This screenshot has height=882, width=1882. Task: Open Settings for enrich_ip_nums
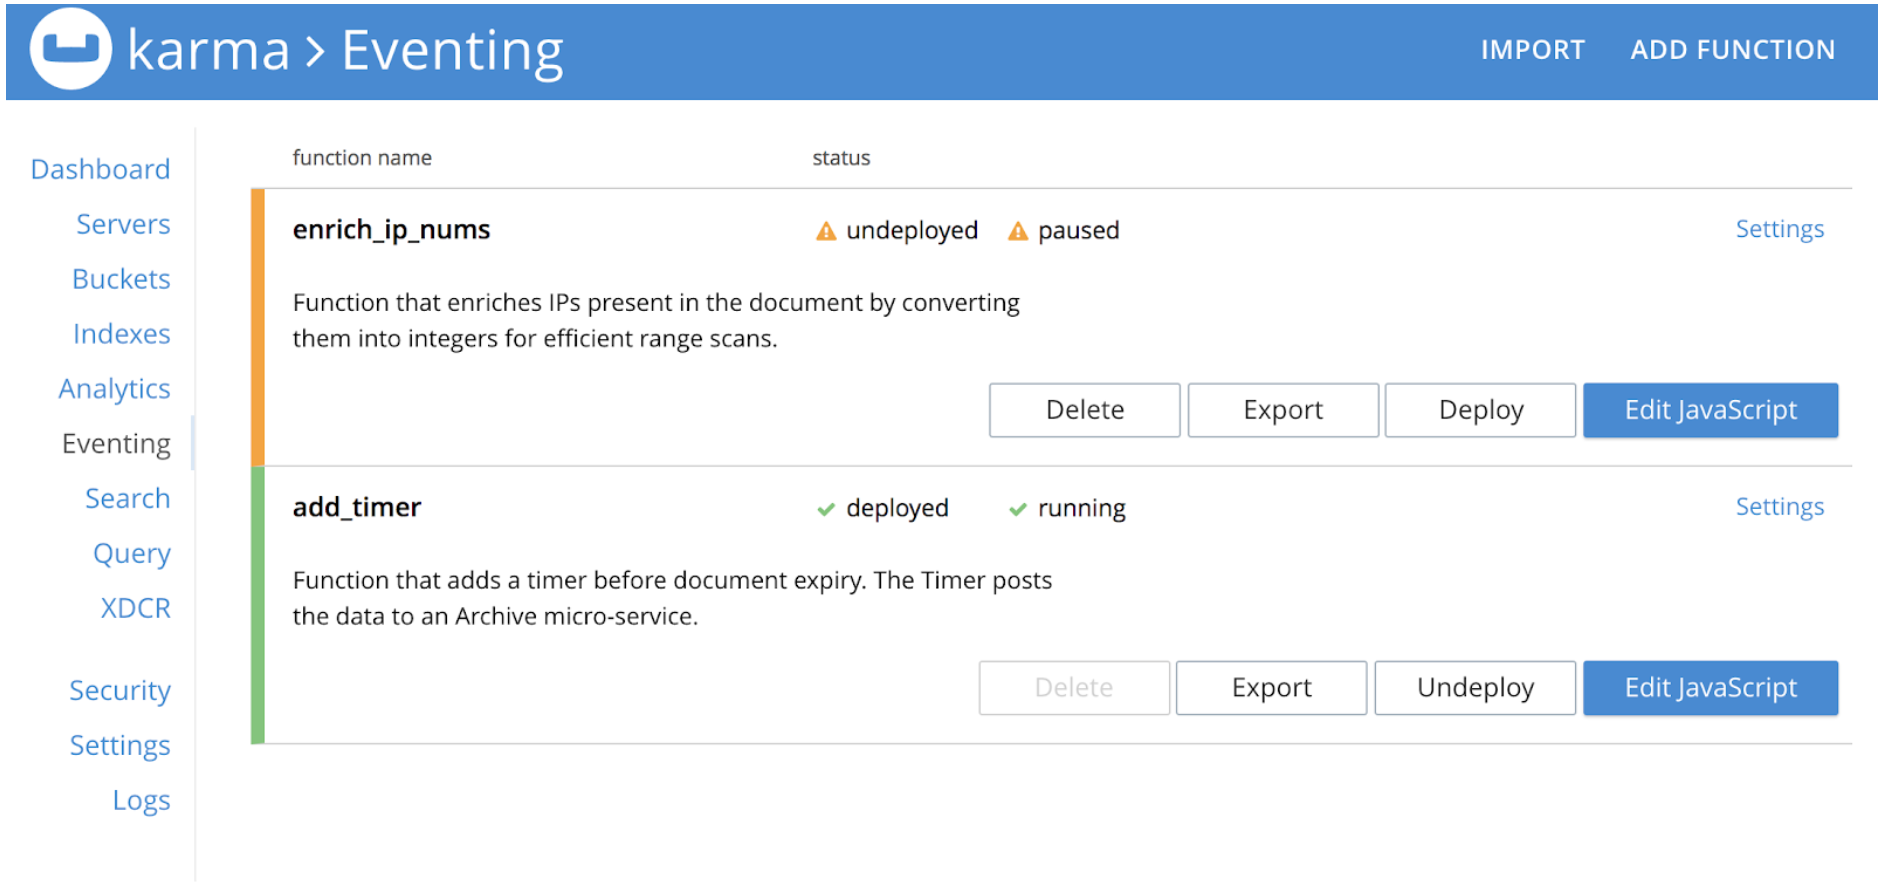point(1779,229)
